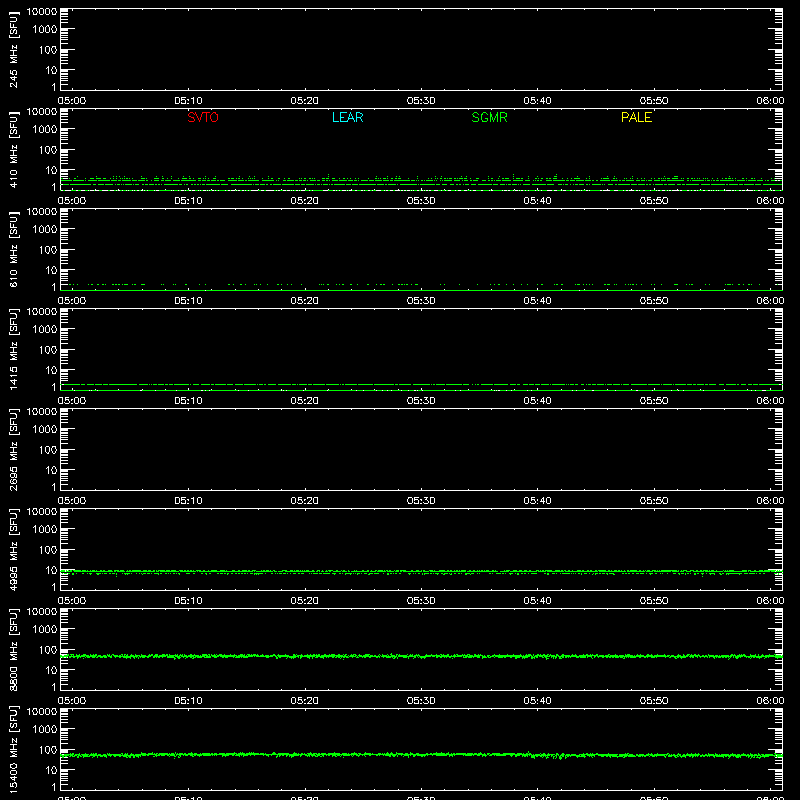Click 05:50 time label under 610 MHz panel
The width and height of the screenshot is (800, 800).
[x=654, y=301]
